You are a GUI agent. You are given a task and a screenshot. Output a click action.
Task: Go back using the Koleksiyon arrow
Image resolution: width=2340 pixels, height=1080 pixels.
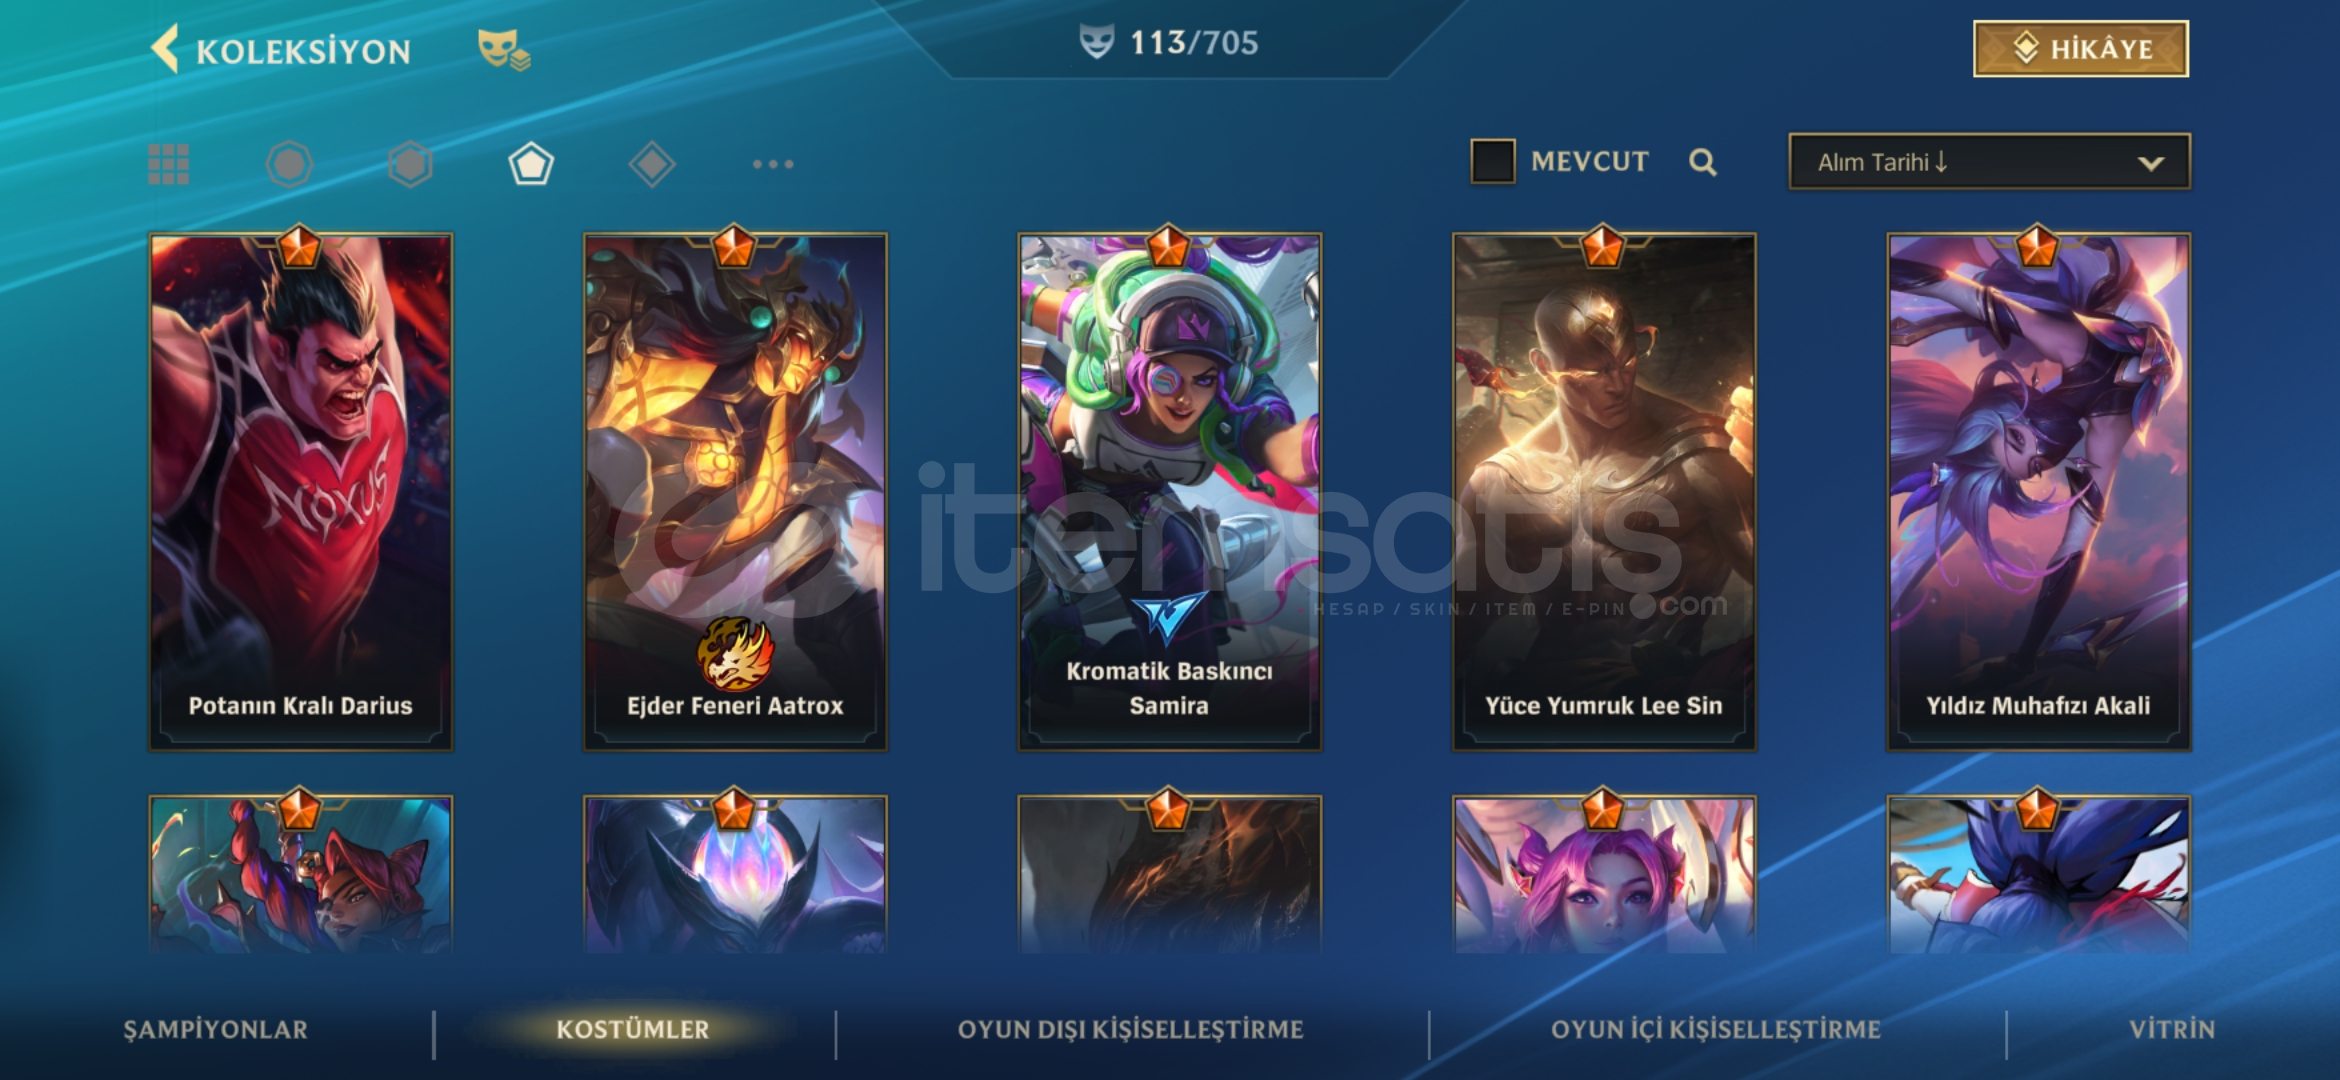(x=166, y=49)
